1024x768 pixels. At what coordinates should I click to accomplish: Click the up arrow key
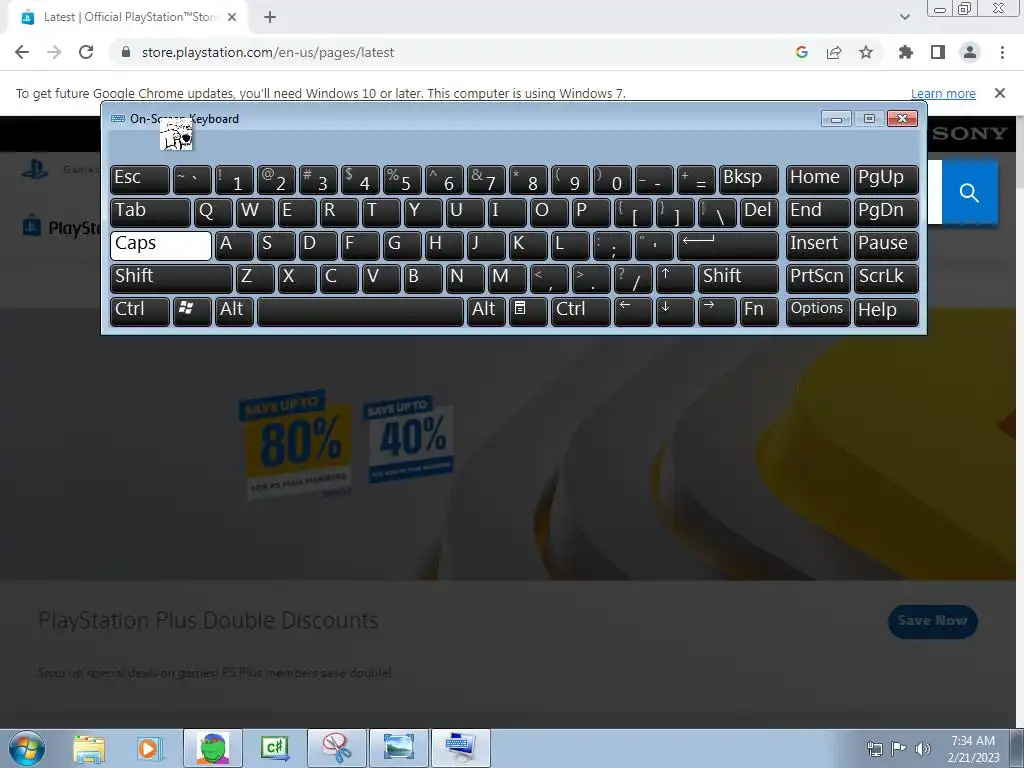click(675, 278)
